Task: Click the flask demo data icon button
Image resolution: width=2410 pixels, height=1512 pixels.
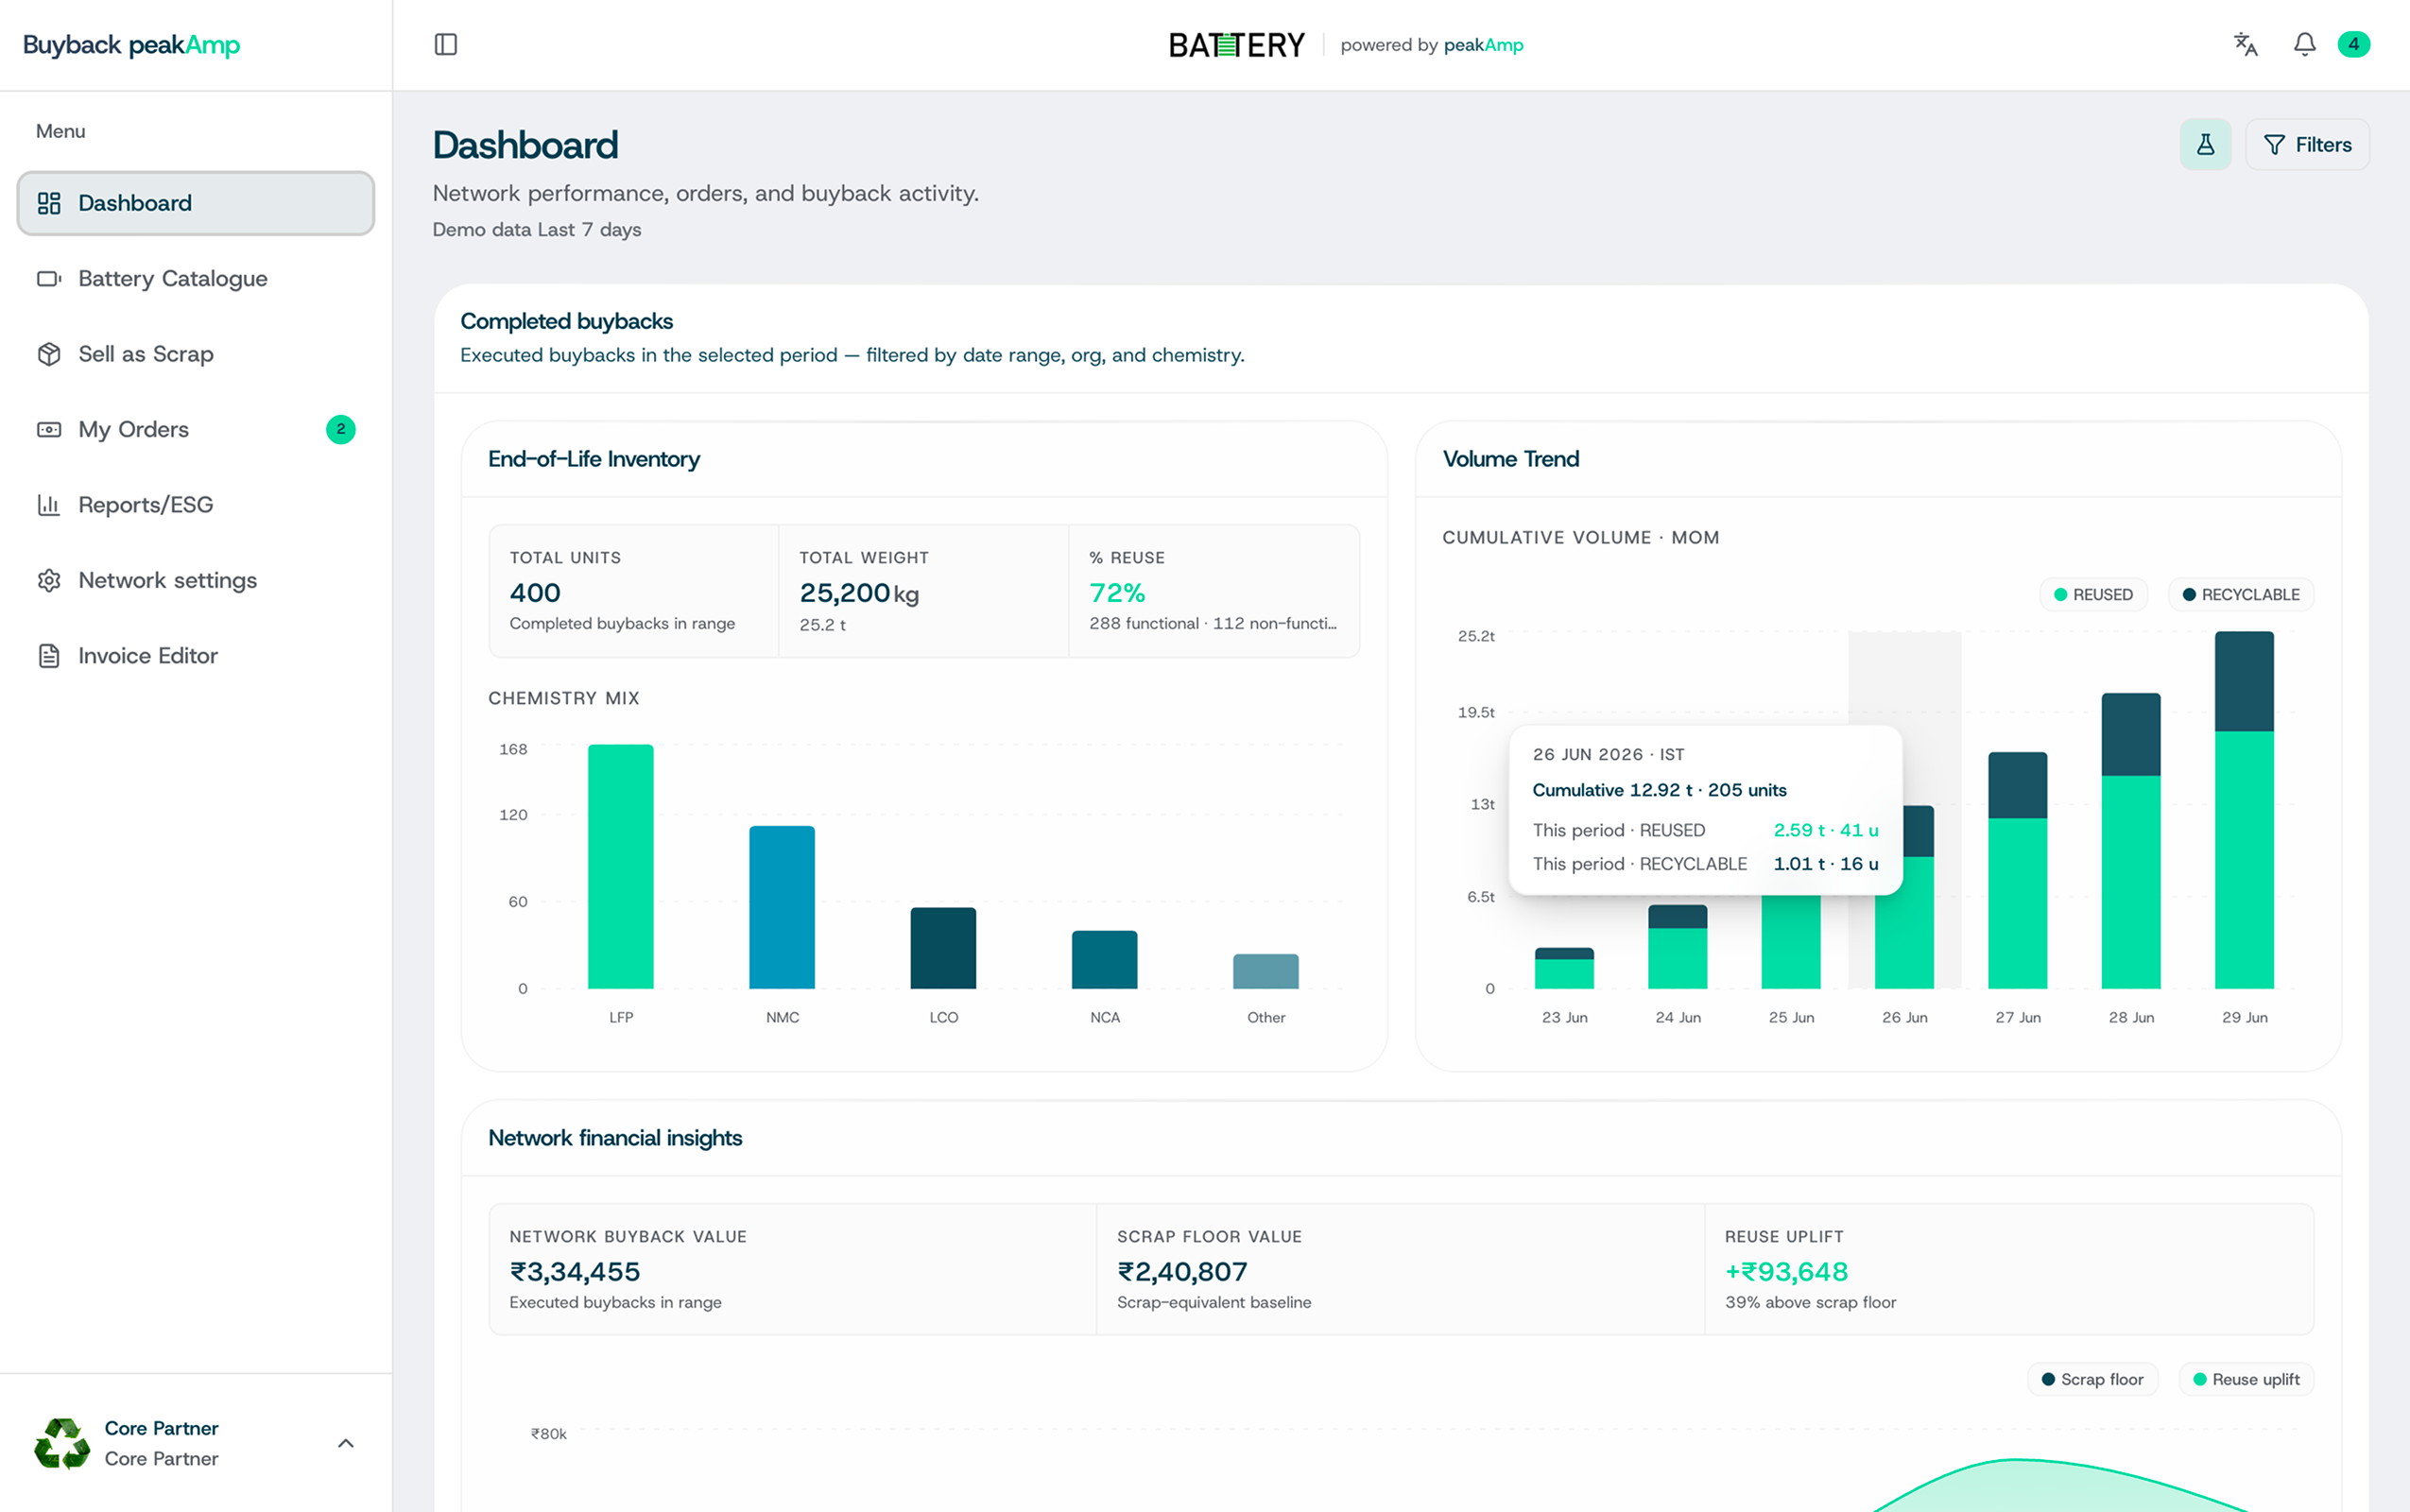Action: click(x=2206, y=145)
